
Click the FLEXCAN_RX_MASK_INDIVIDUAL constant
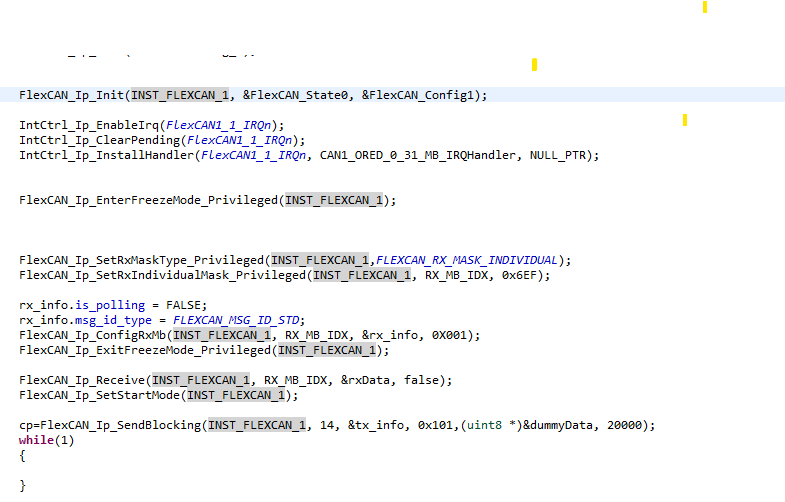467,260
